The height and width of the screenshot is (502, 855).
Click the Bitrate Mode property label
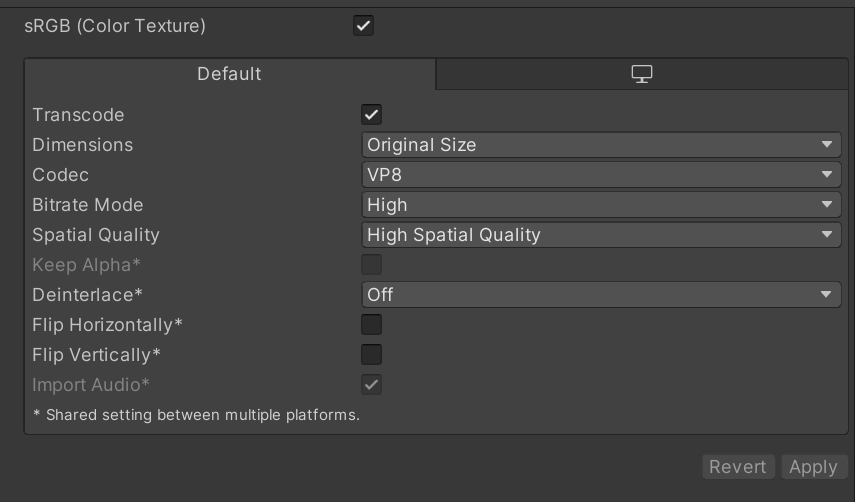pyautogui.click(x=88, y=205)
